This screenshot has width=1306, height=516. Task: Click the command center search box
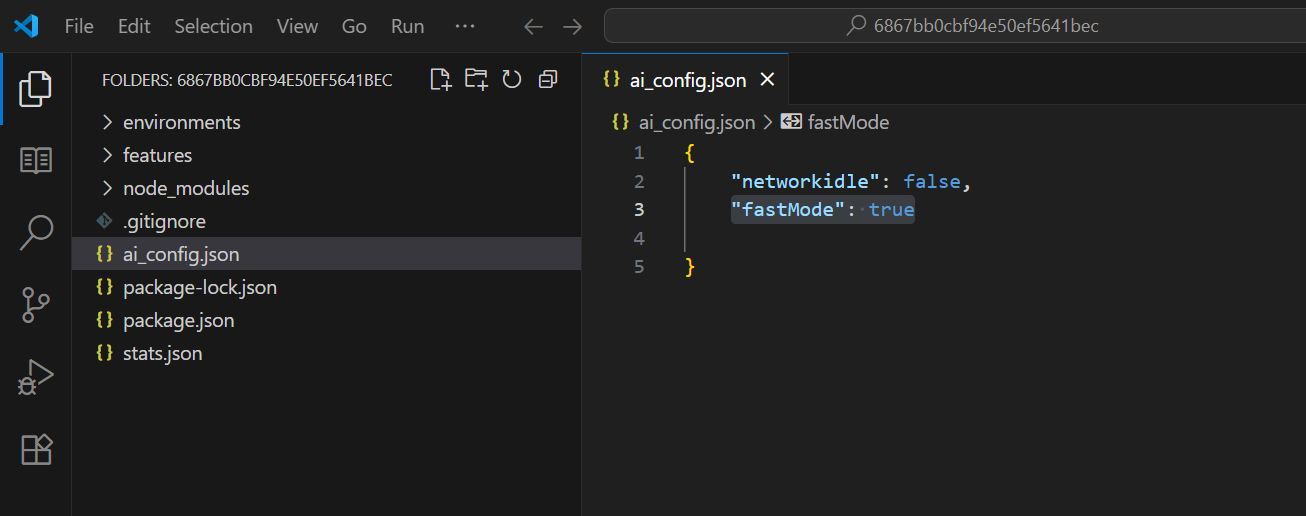pyautogui.click(x=954, y=26)
